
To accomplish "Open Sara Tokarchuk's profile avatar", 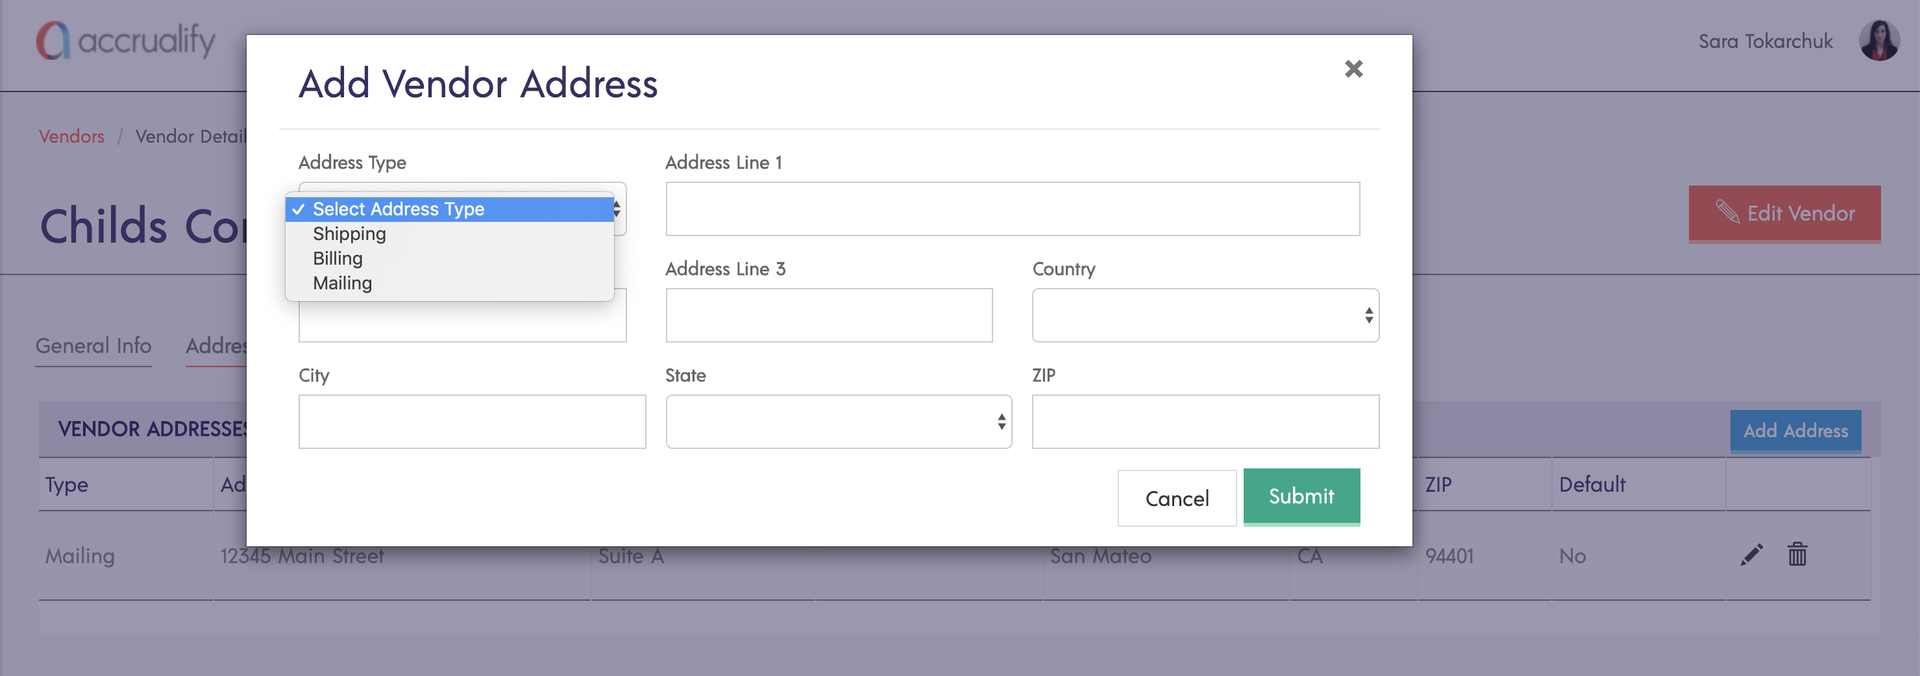I will (x=1879, y=41).
